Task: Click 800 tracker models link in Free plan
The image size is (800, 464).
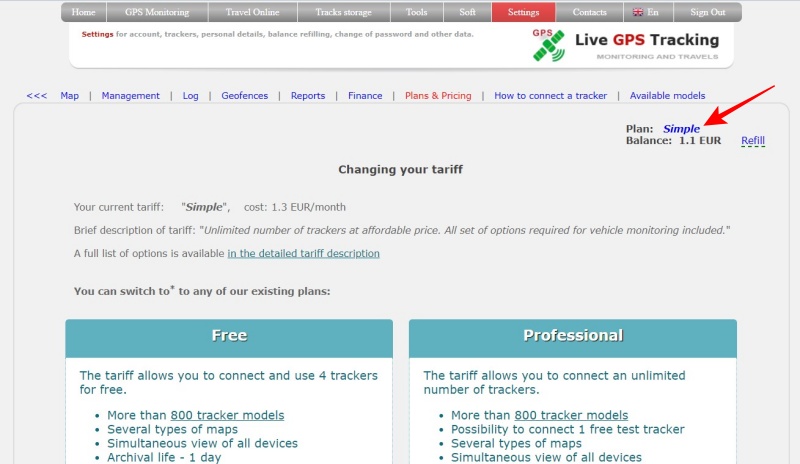Action: tap(227, 415)
